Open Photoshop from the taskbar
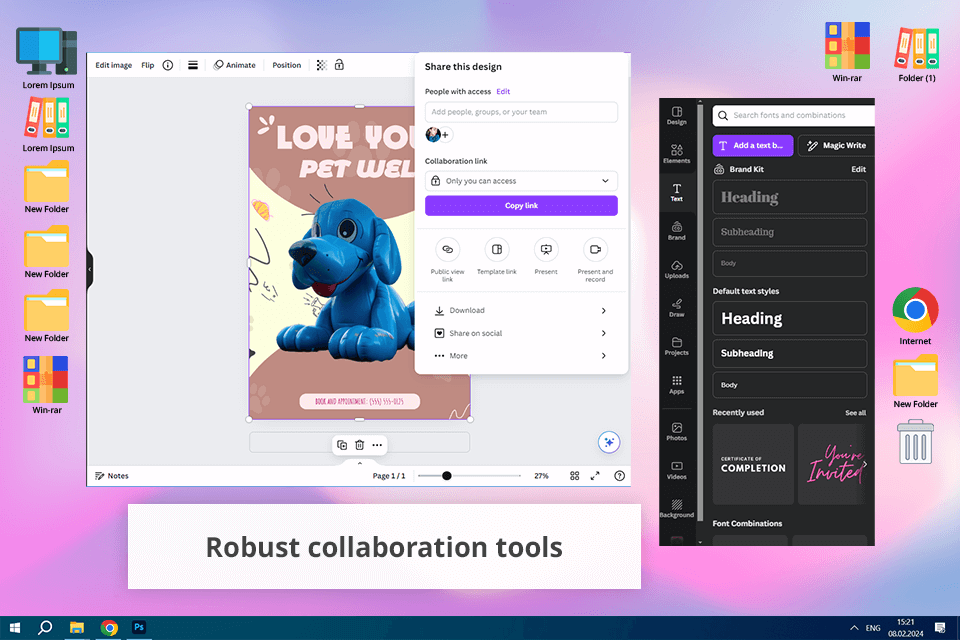Viewport: 960px width, 640px height. [139, 627]
